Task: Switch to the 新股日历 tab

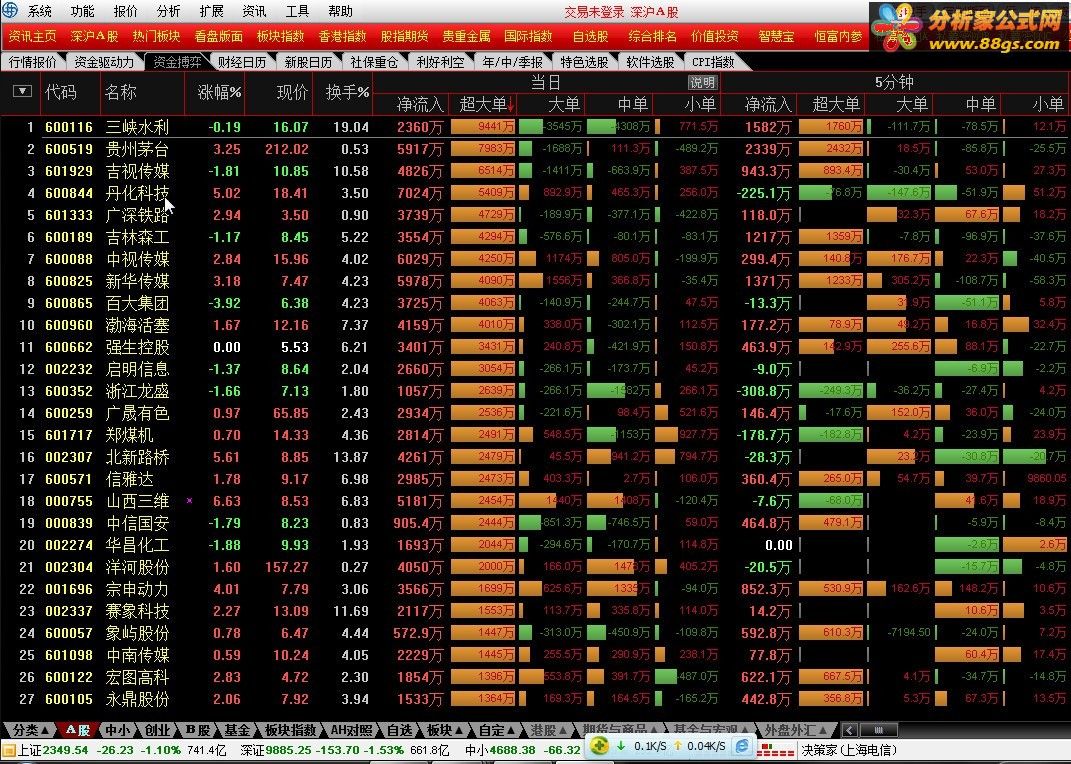Action: pos(308,62)
